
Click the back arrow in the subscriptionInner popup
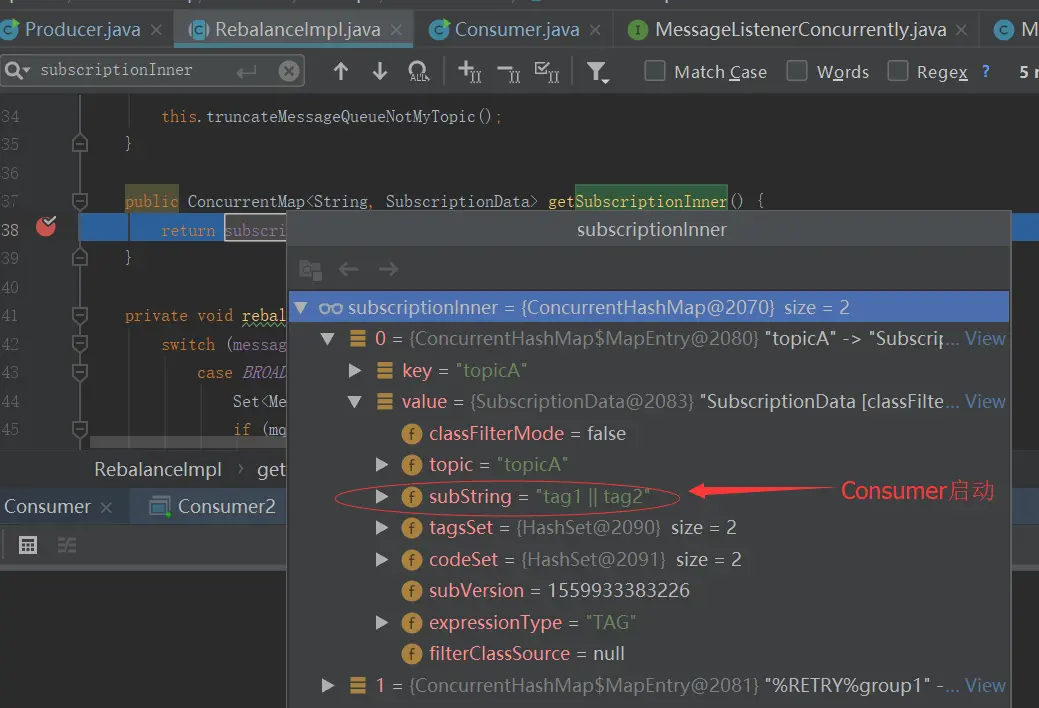(349, 268)
